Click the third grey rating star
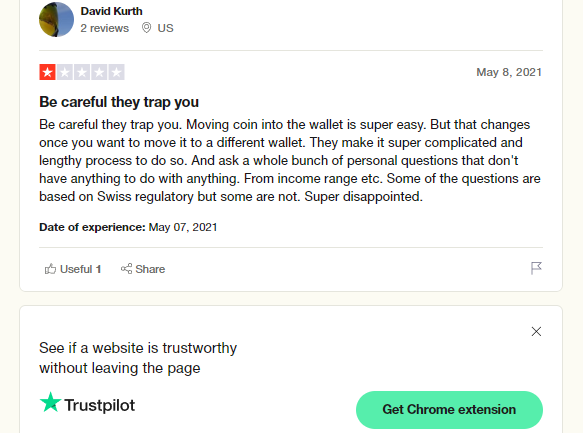This screenshot has height=433, width=583. coord(82,72)
